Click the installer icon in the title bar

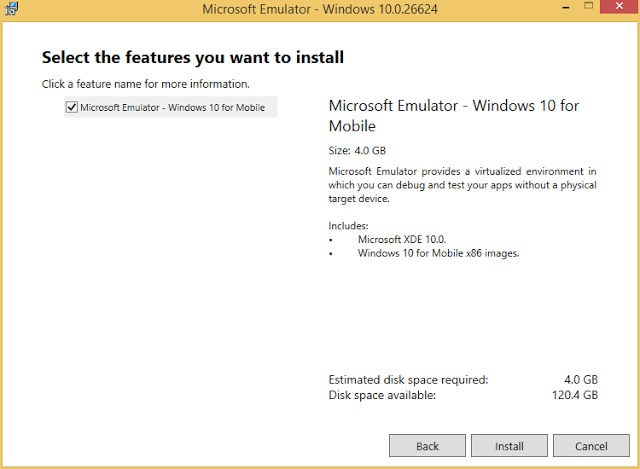coord(10,10)
